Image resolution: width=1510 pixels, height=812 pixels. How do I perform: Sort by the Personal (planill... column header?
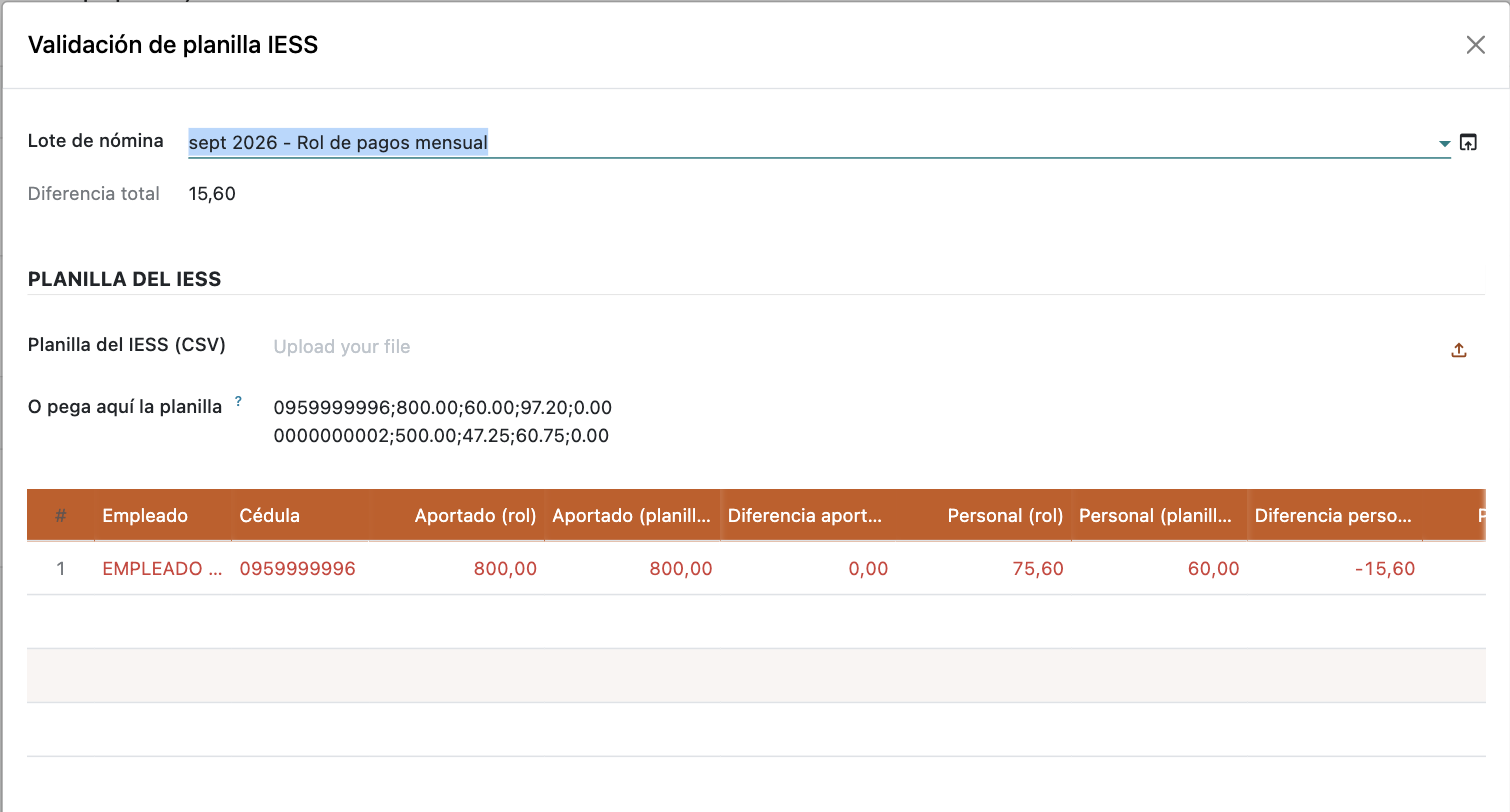pos(1160,516)
